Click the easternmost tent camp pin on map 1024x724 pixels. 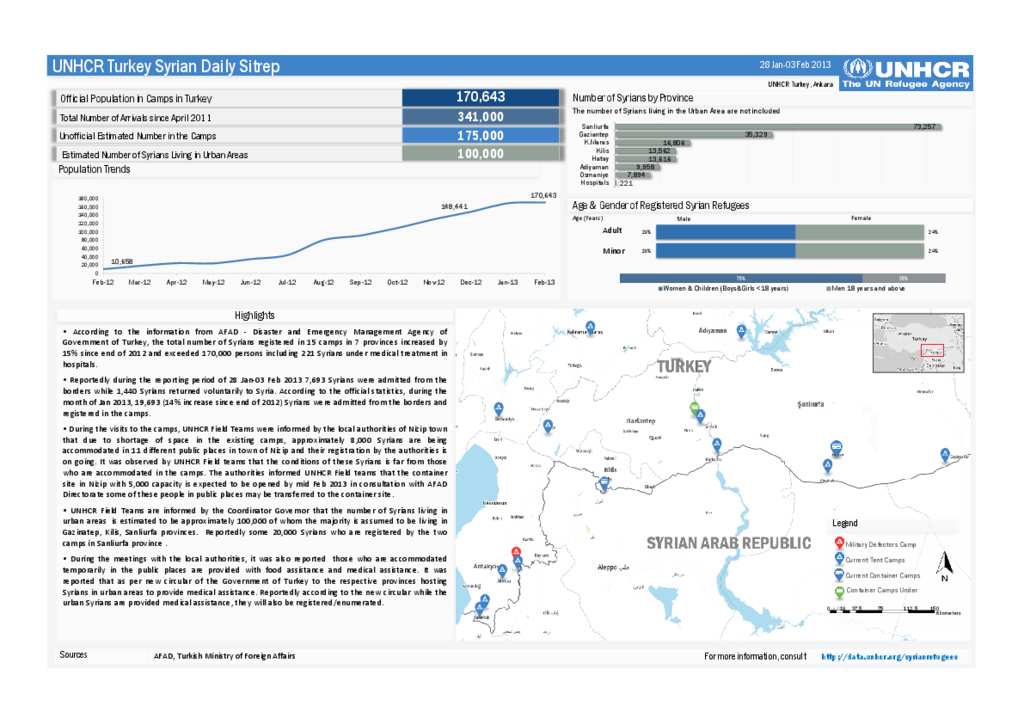pos(944,454)
